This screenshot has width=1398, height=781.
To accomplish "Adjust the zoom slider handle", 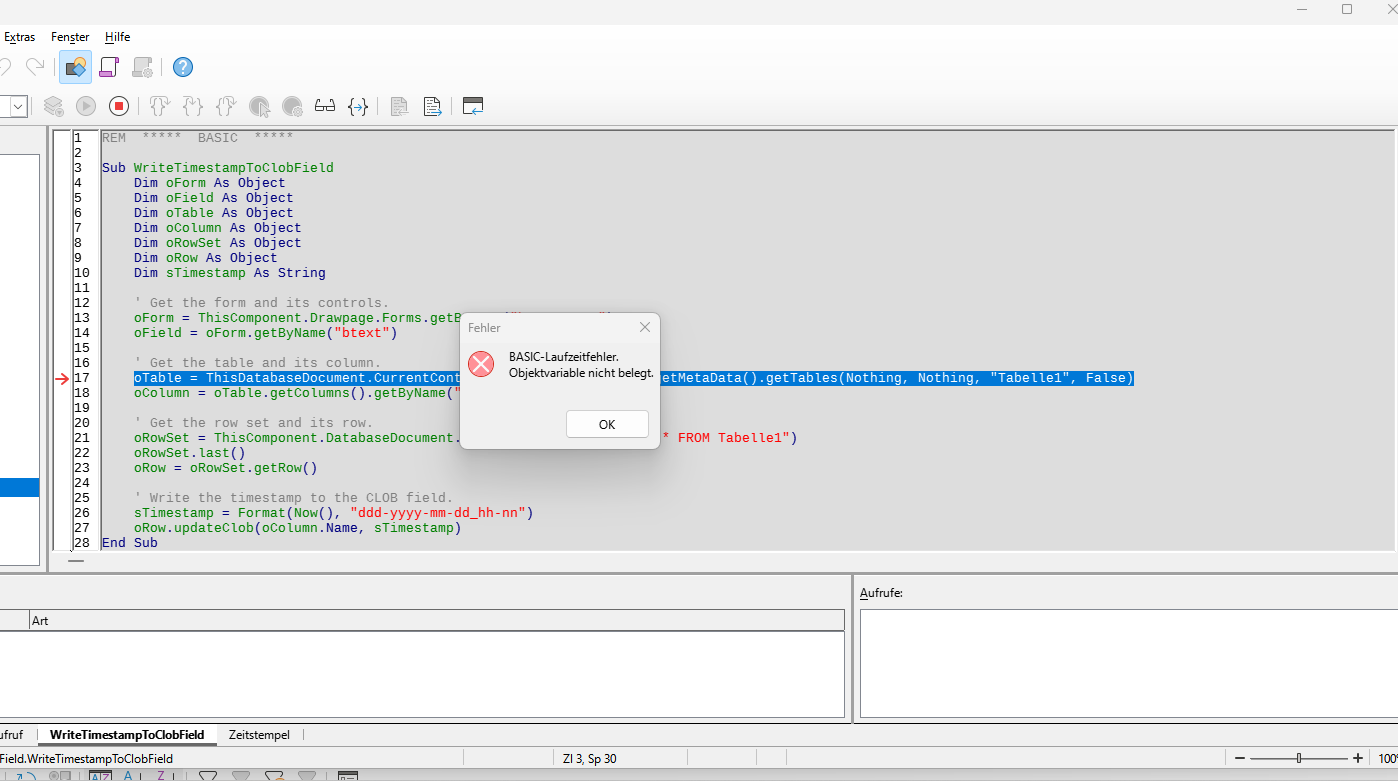I will [1299, 758].
